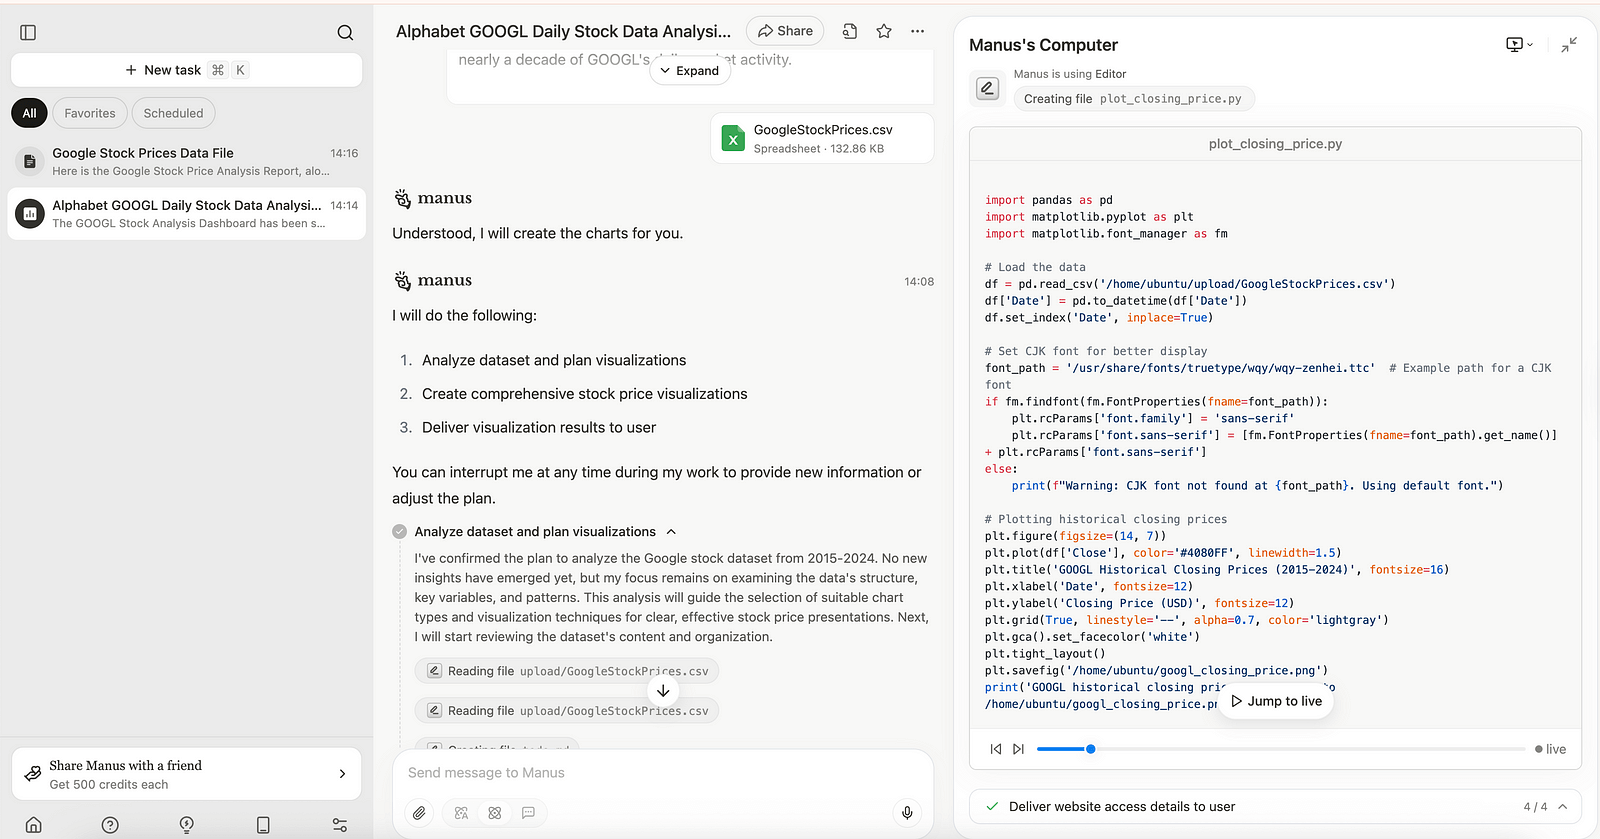Screen dimensions: 1600x839
Task: Open Alphabet GOOGL Daily Stock Data task
Action: point(186,213)
